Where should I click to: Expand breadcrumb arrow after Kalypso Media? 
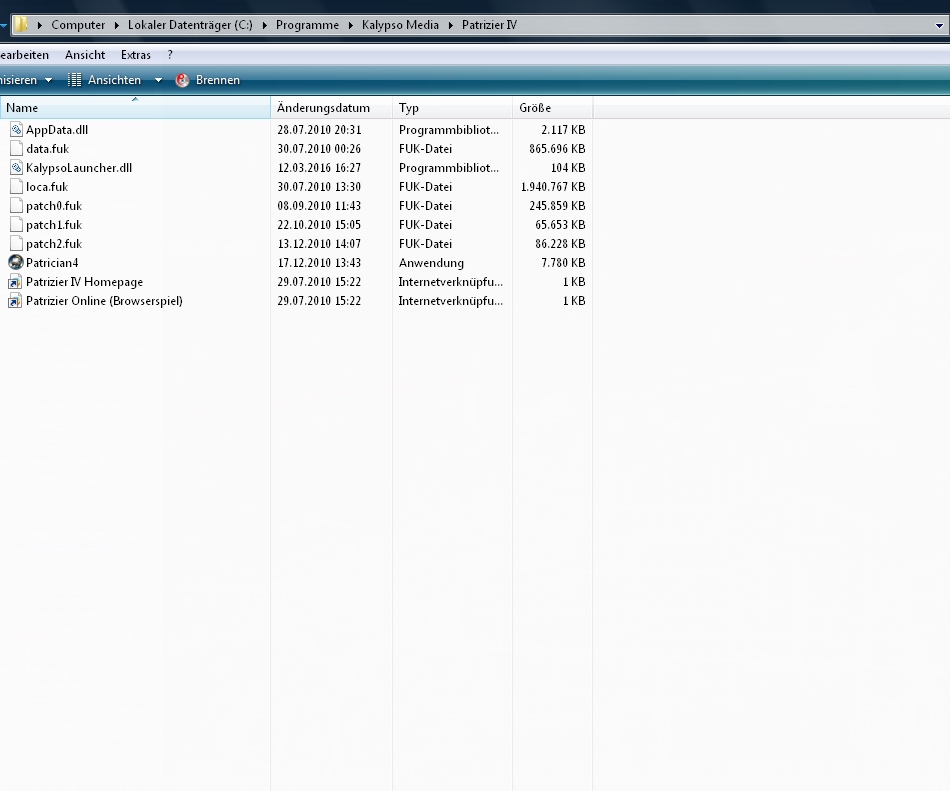451,25
